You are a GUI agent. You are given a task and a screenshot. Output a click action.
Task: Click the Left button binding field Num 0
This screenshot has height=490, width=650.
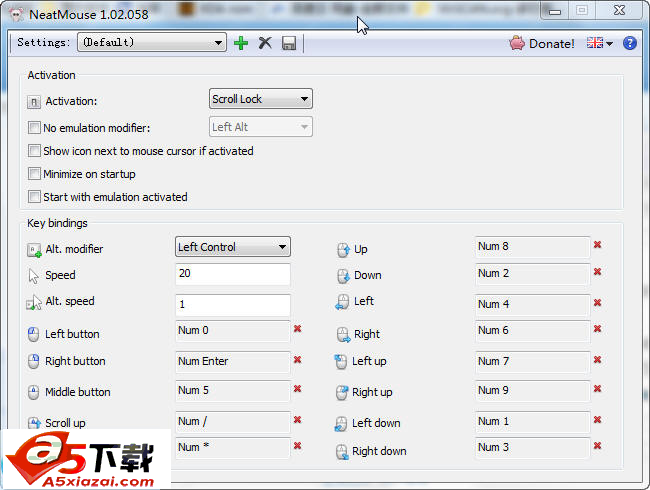(233, 331)
